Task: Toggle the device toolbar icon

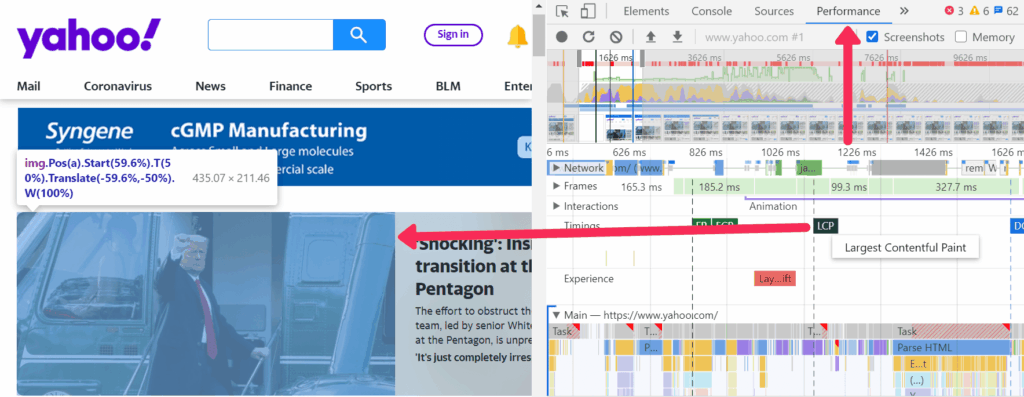Action: click(588, 11)
